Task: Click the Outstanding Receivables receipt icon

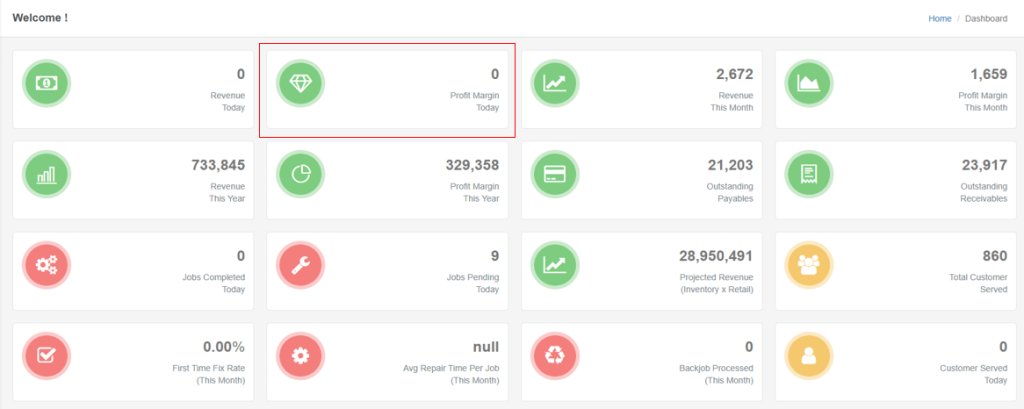Action: click(x=809, y=175)
